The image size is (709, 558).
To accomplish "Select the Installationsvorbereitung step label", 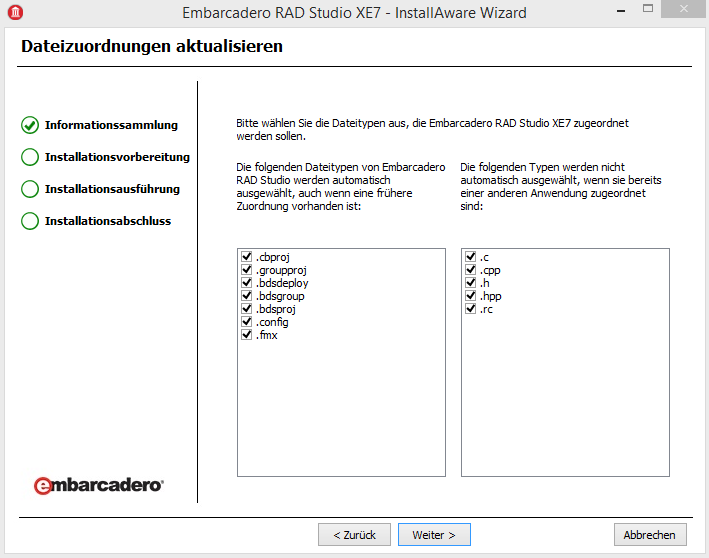I will (117, 157).
